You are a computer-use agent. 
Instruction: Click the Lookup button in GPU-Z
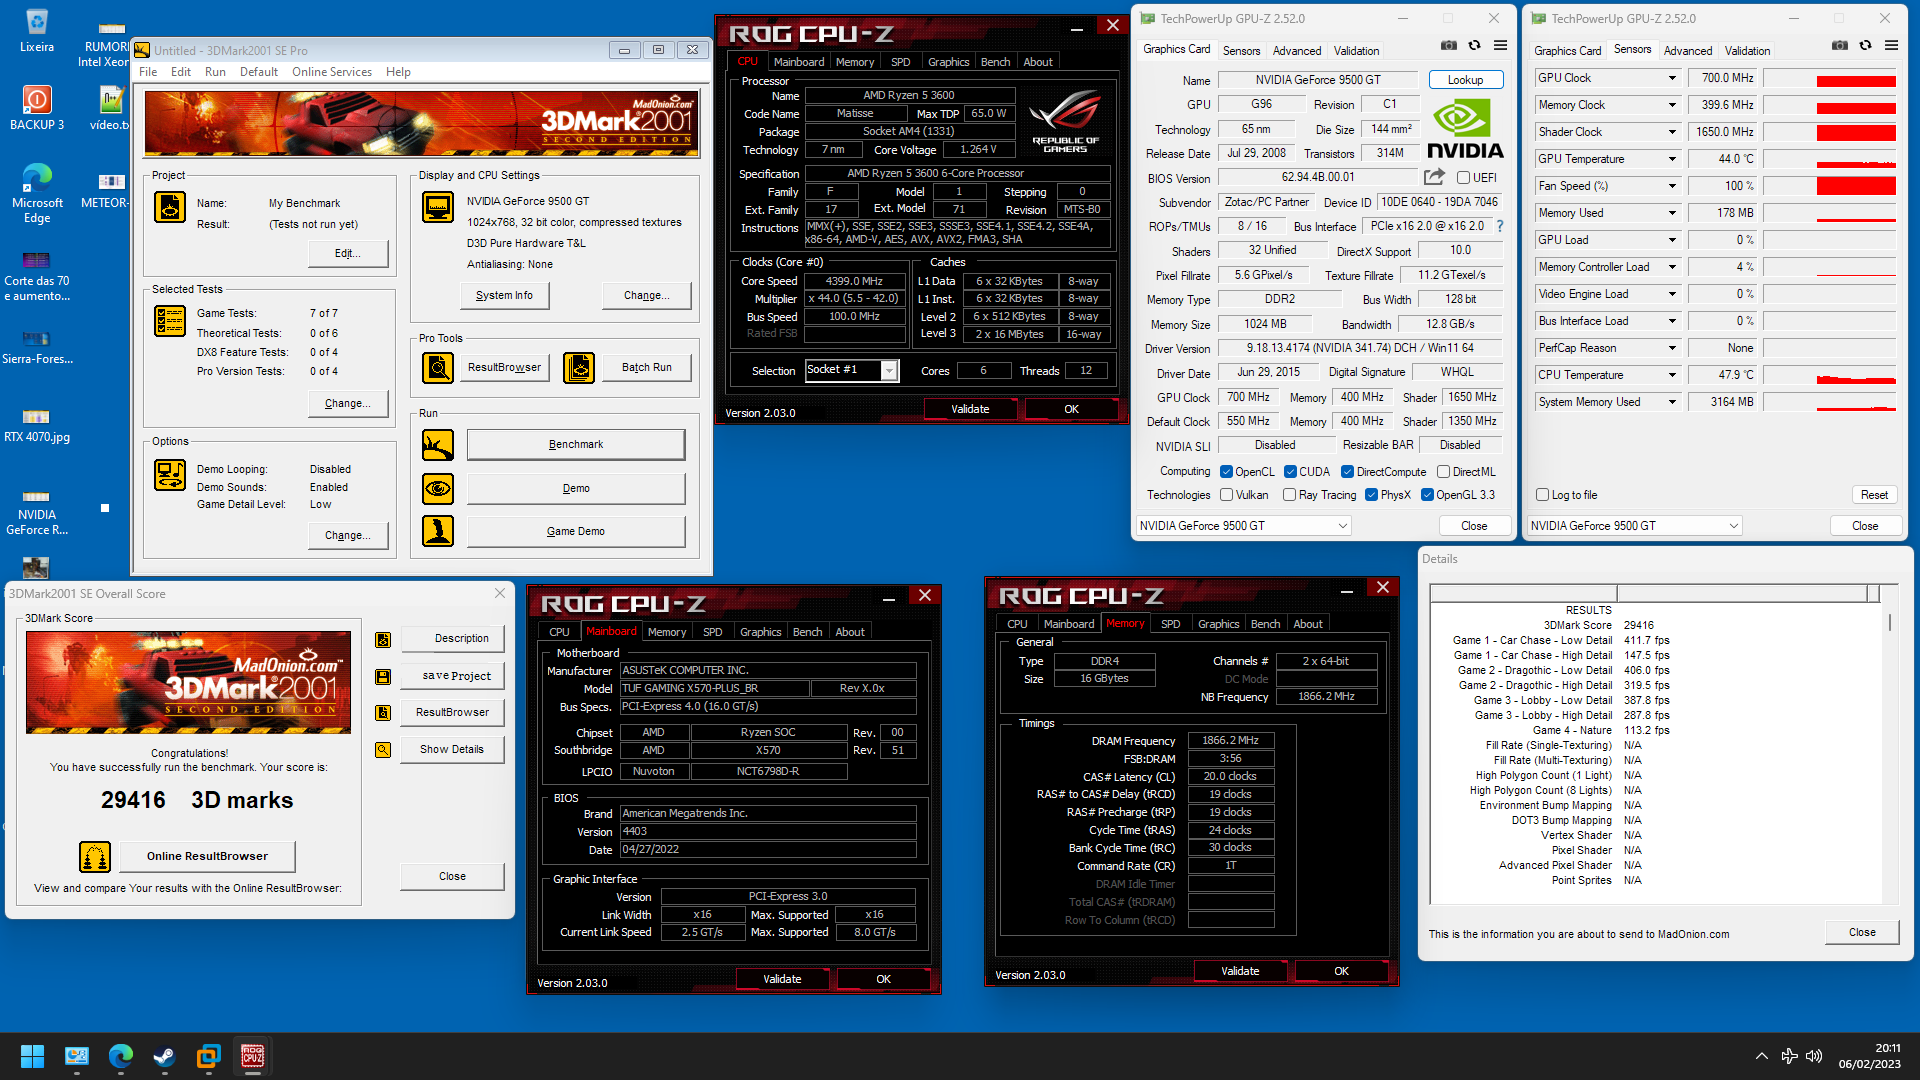[1465, 80]
